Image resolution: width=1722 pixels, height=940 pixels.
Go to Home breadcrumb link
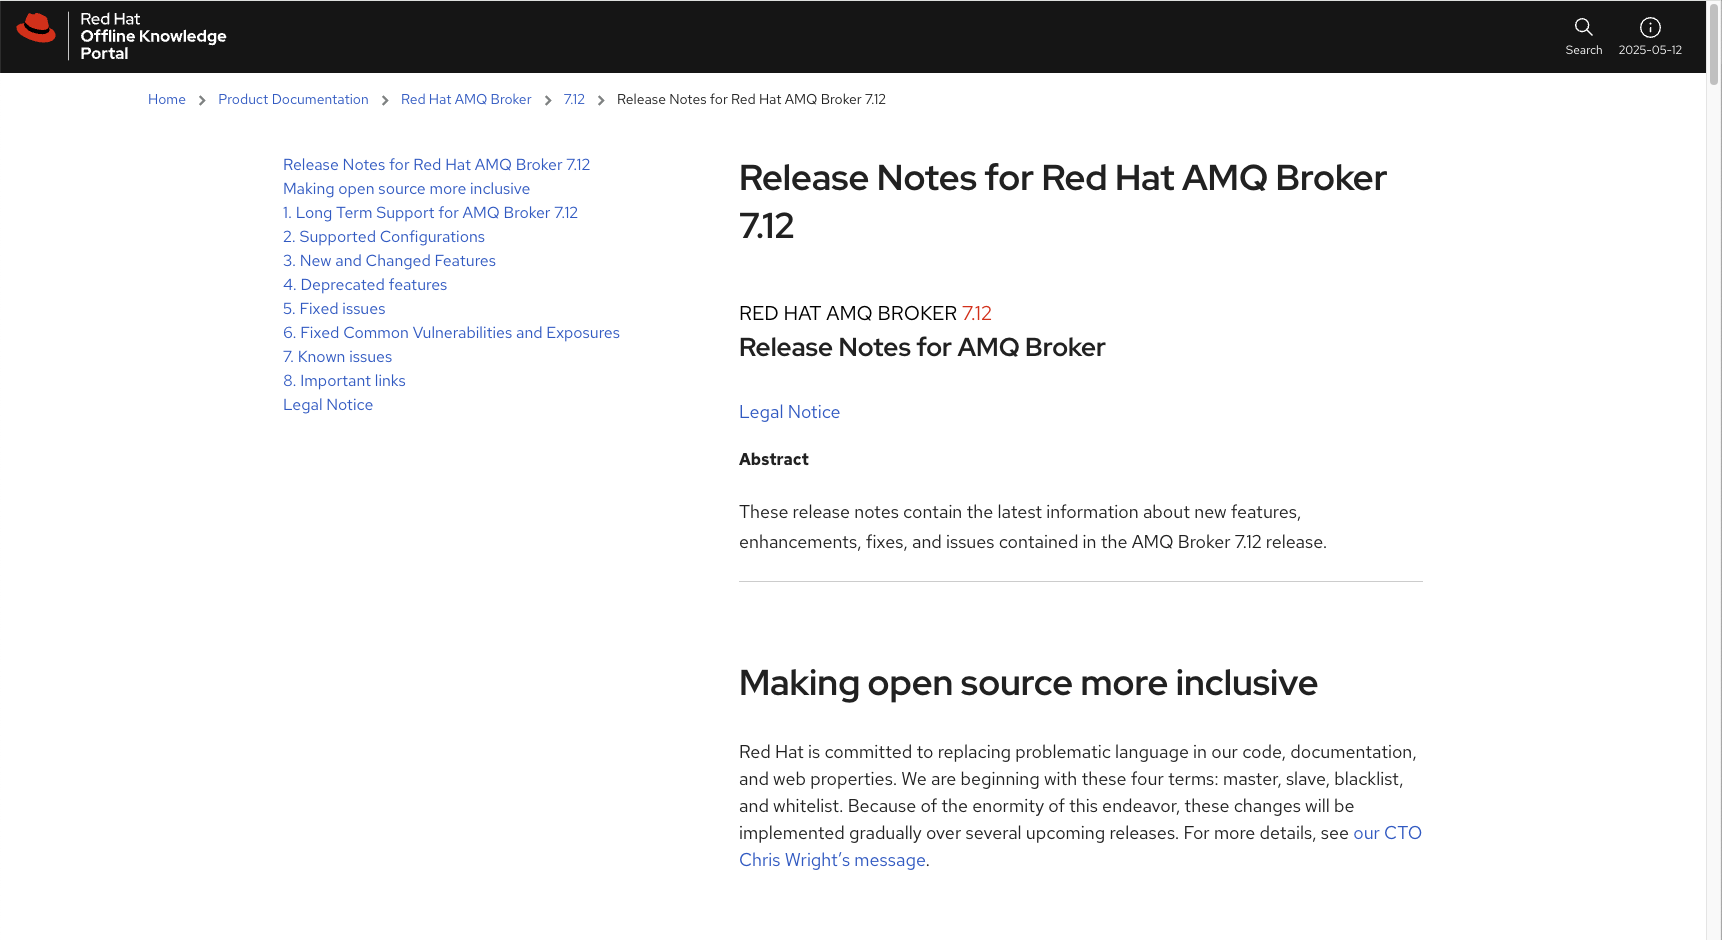pyautogui.click(x=167, y=100)
